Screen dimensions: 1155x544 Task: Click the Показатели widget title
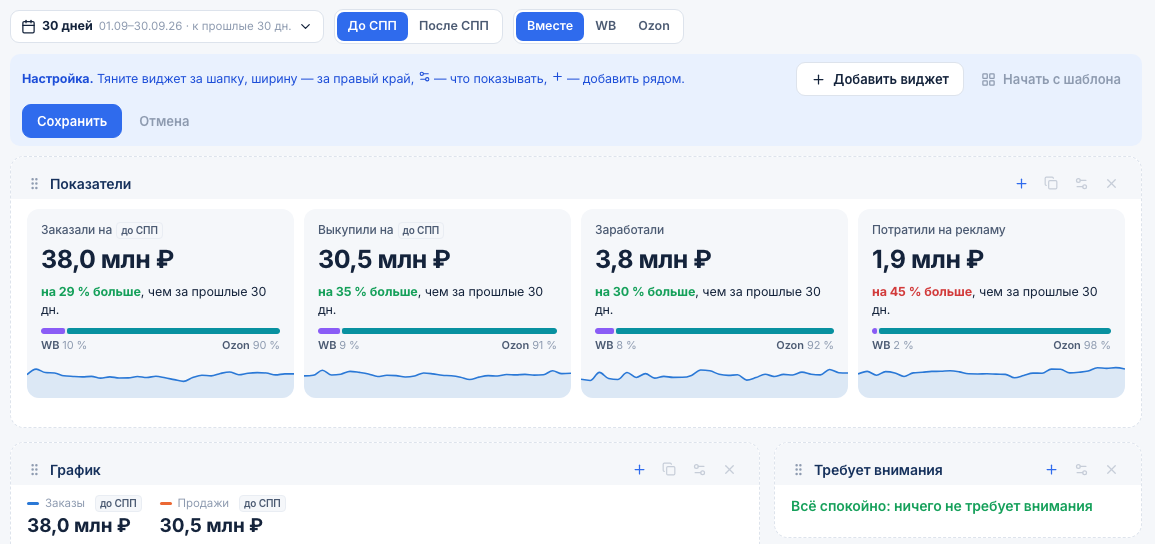pyautogui.click(x=91, y=184)
